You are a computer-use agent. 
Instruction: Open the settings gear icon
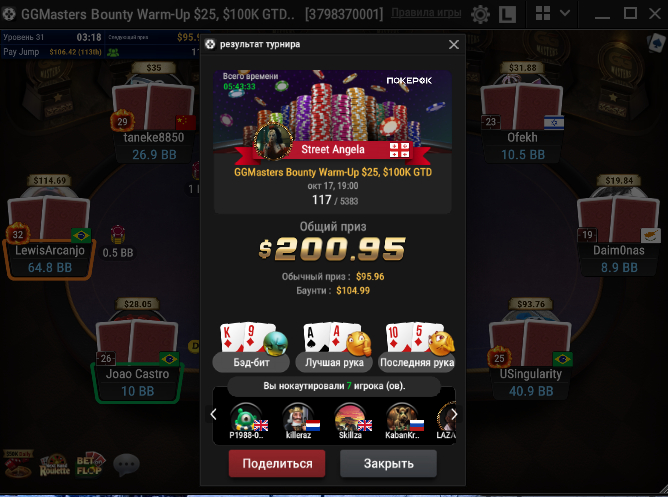coord(480,14)
